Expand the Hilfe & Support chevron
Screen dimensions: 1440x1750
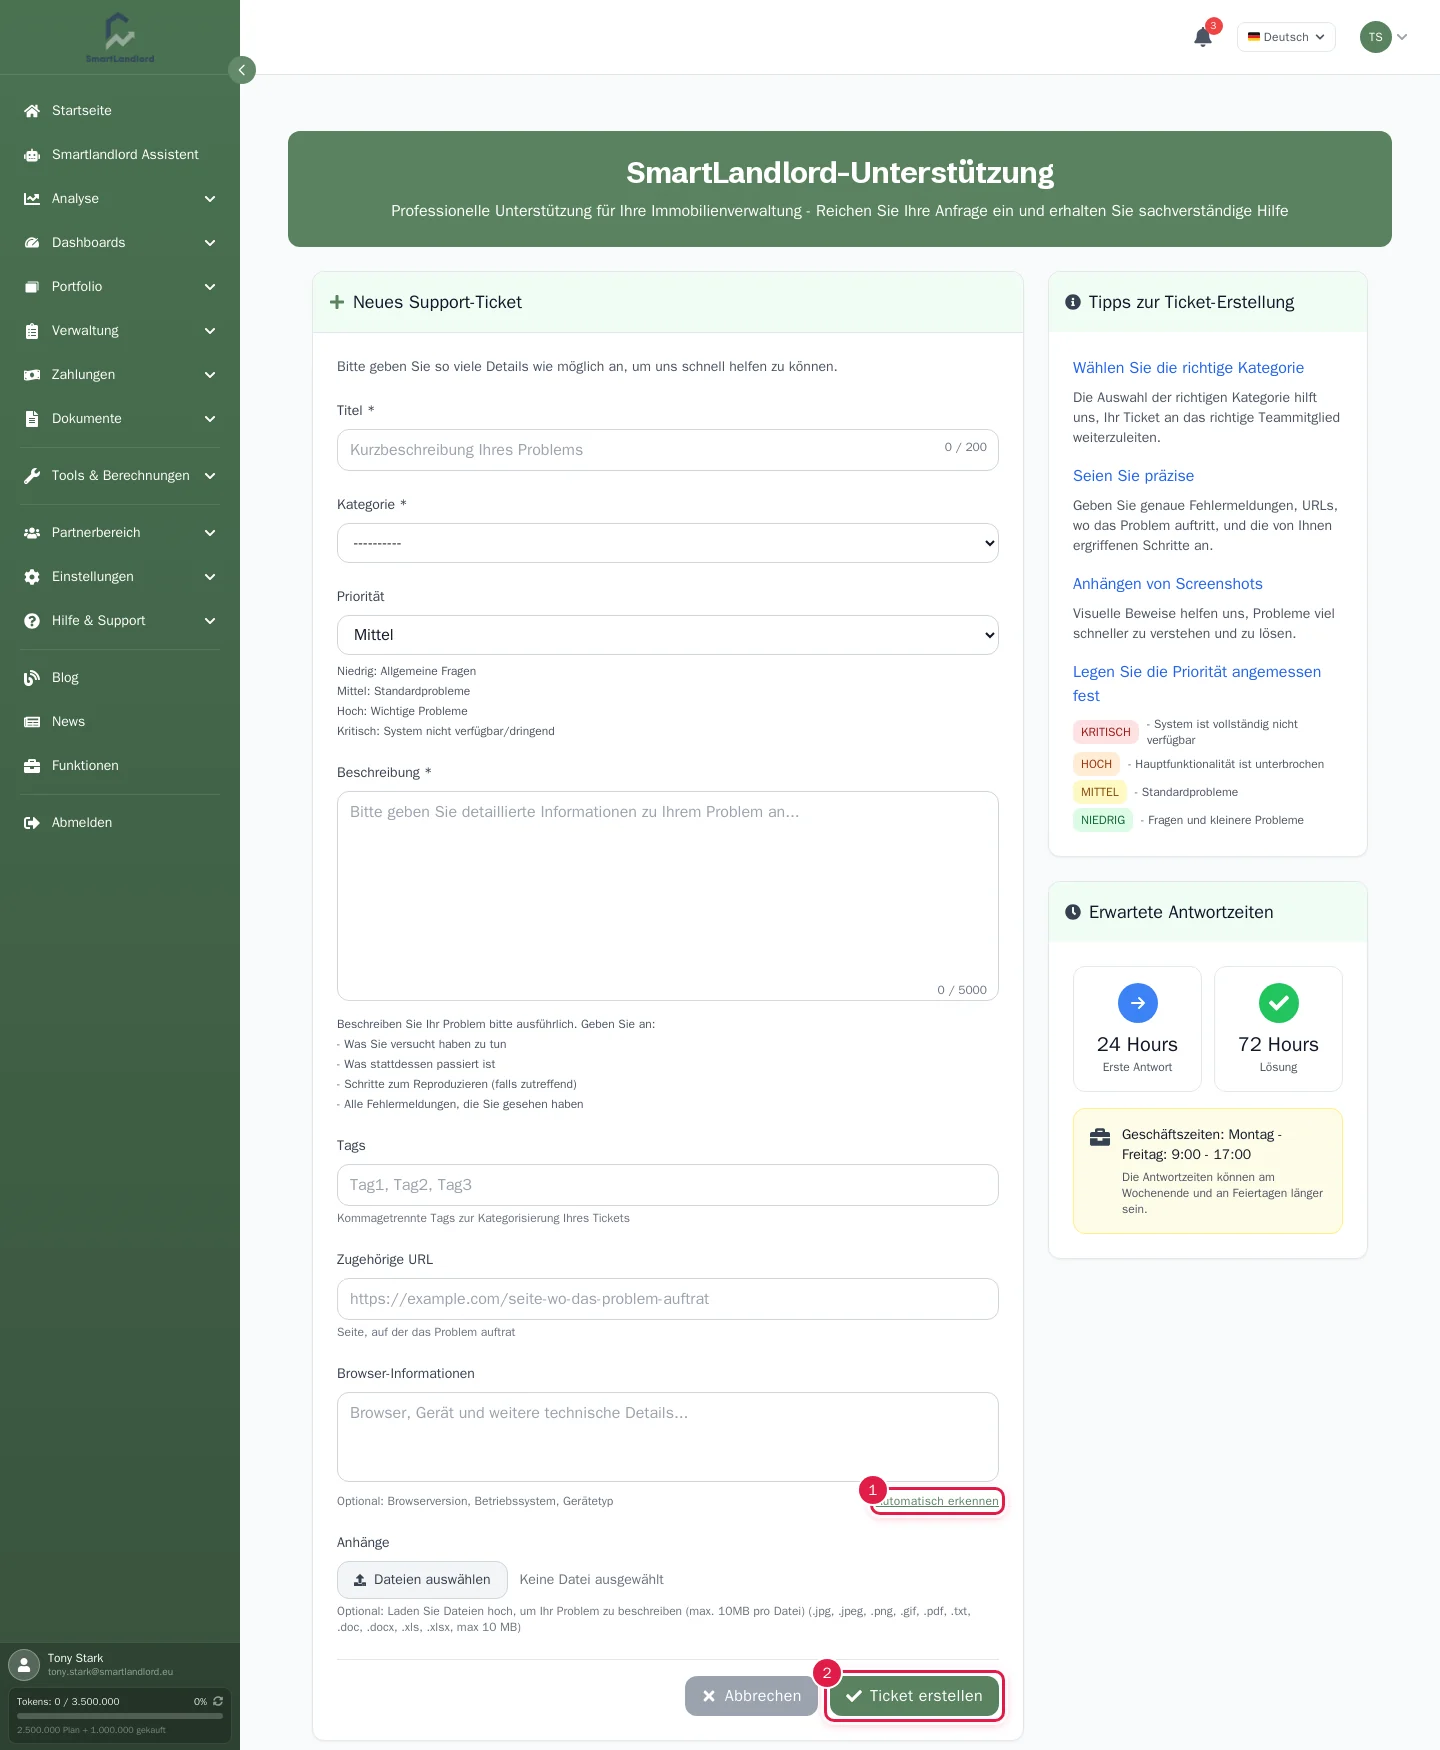pos(210,621)
